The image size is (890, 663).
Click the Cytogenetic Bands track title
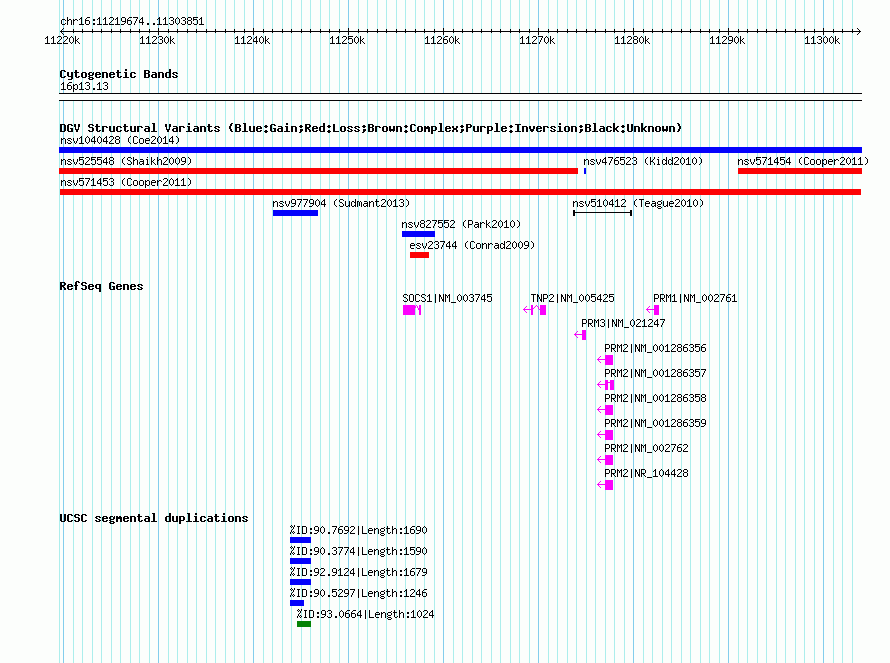point(119,74)
